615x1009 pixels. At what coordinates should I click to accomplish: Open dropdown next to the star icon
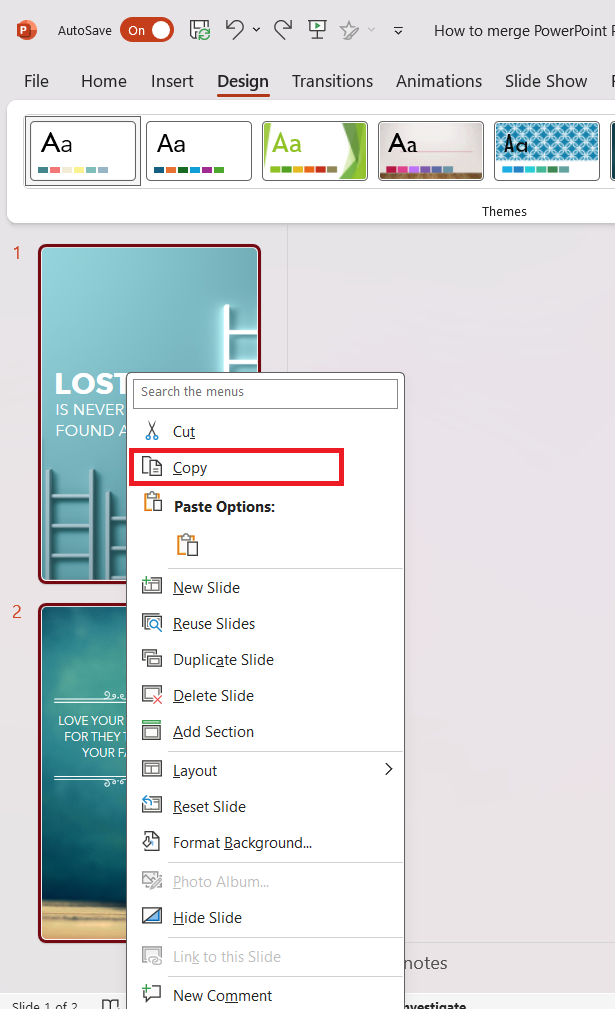(371, 30)
